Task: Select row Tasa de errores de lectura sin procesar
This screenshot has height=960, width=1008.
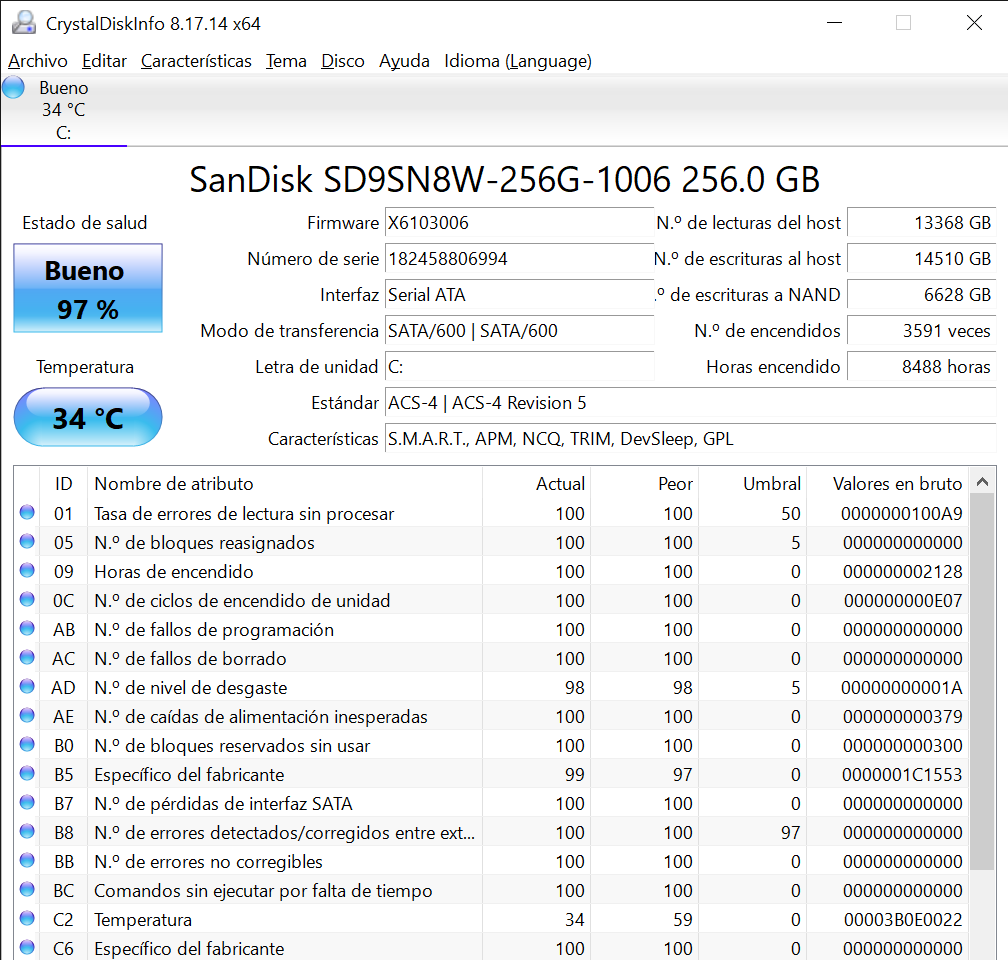Action: 491,513
